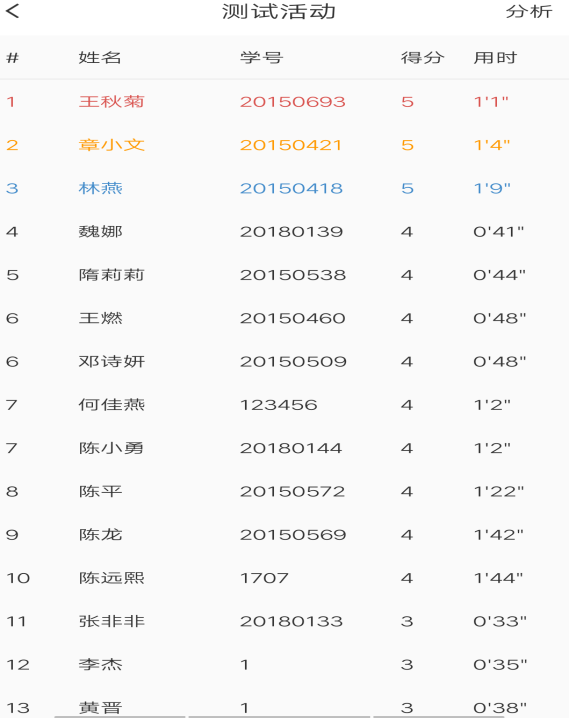Select the row for 隋莉莉
Image resolution: width=569 pixels, height=718 pixels.
pos(284,275)
